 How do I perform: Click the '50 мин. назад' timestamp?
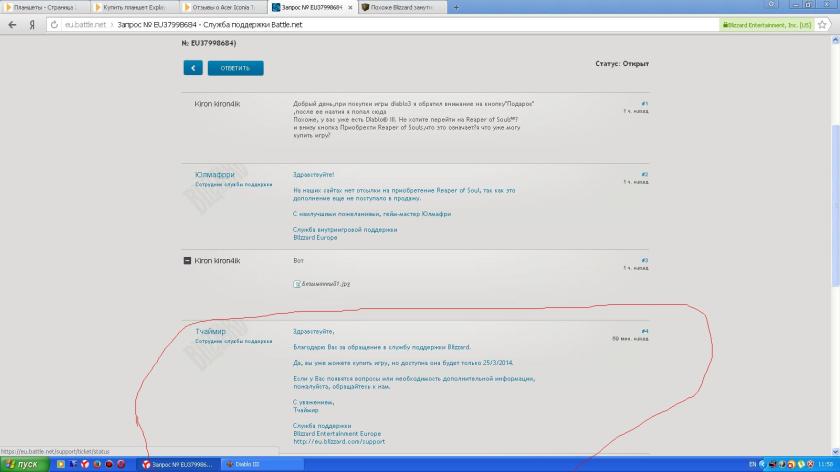630,339
